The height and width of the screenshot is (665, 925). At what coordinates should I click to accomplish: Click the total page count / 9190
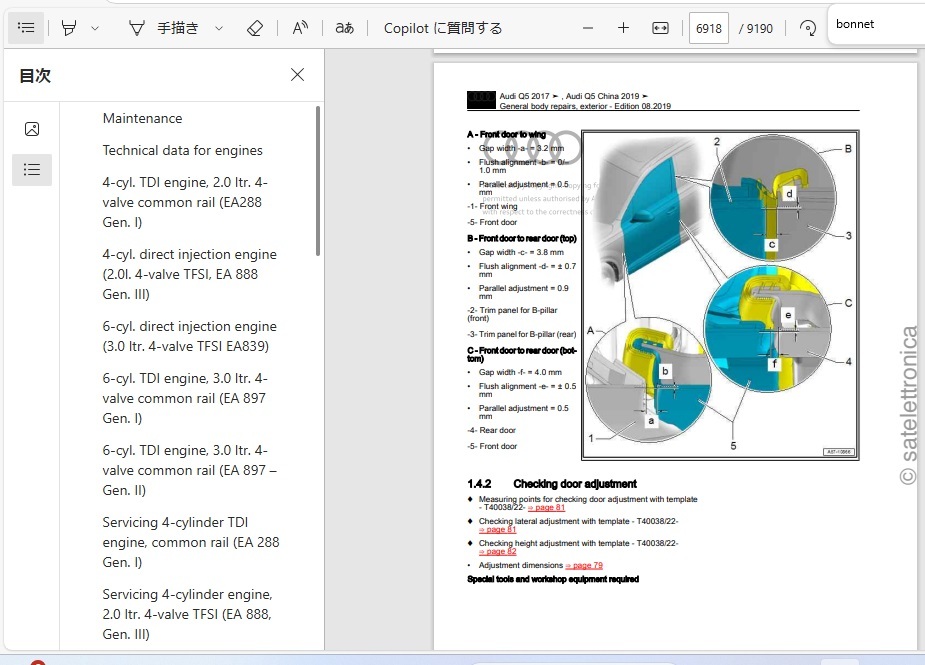pos(756,28)
